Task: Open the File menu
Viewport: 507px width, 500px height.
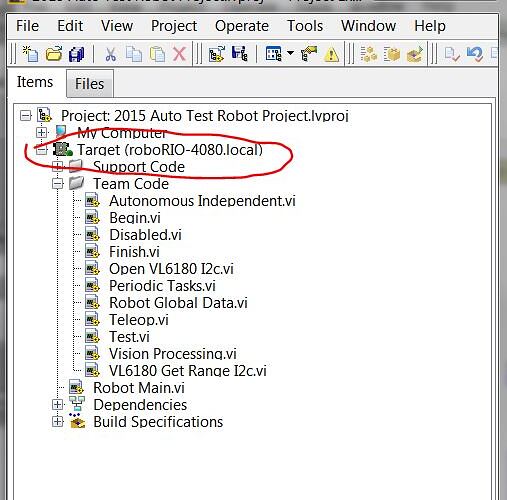Action: pyautogui.click(x=27, y=26)
